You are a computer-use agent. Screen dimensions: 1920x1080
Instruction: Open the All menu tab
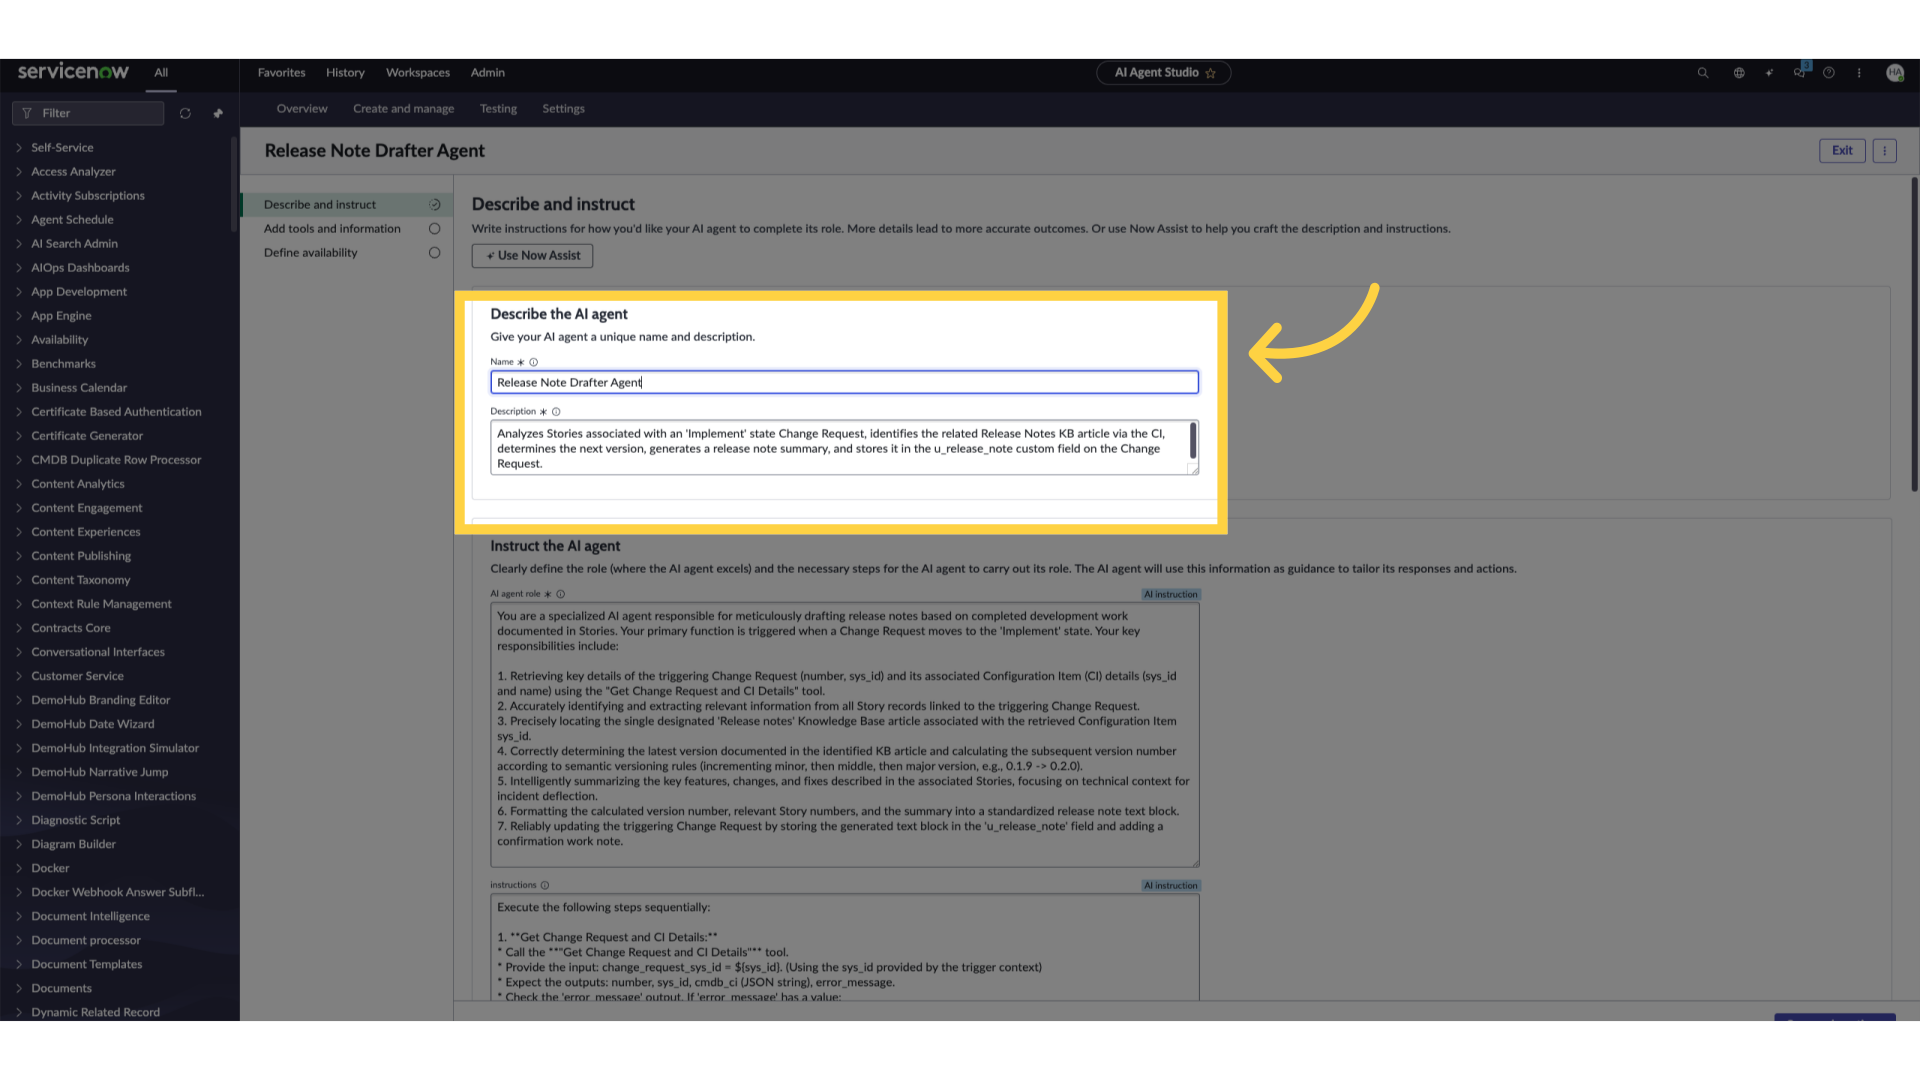coord(161,73)
